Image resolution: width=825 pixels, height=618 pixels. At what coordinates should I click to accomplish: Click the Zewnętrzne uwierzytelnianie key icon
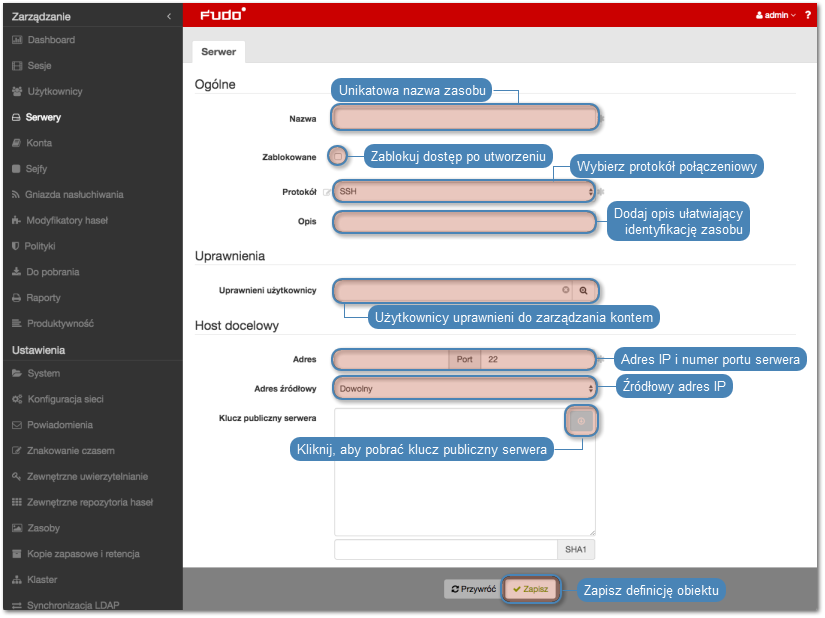click(16, 477)
